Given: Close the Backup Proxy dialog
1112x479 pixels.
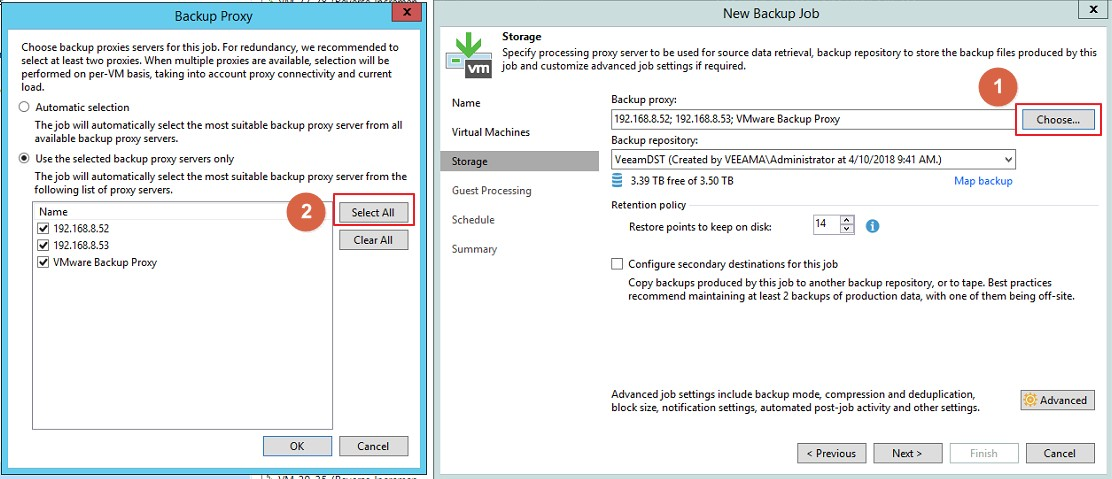Looking at the screenshot, I should [403, 15].
